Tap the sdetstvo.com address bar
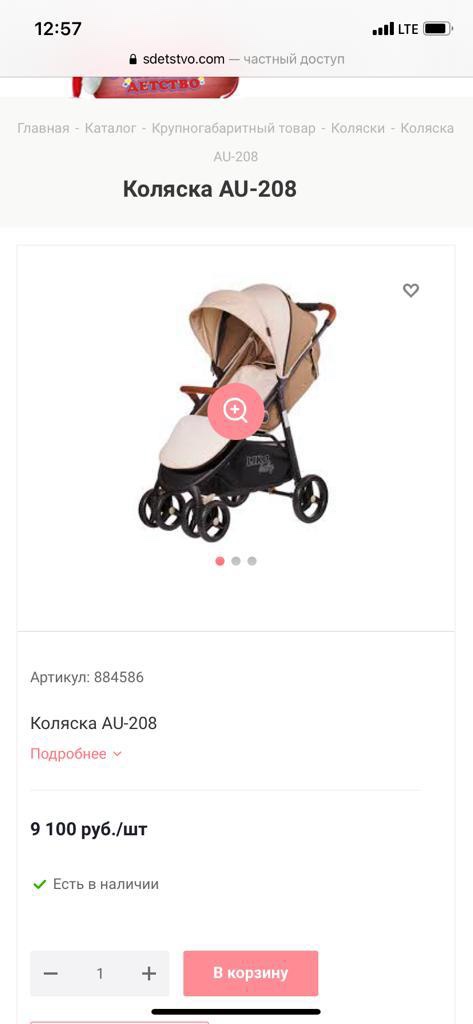The image size is (473, 1024). coord(236,59)
